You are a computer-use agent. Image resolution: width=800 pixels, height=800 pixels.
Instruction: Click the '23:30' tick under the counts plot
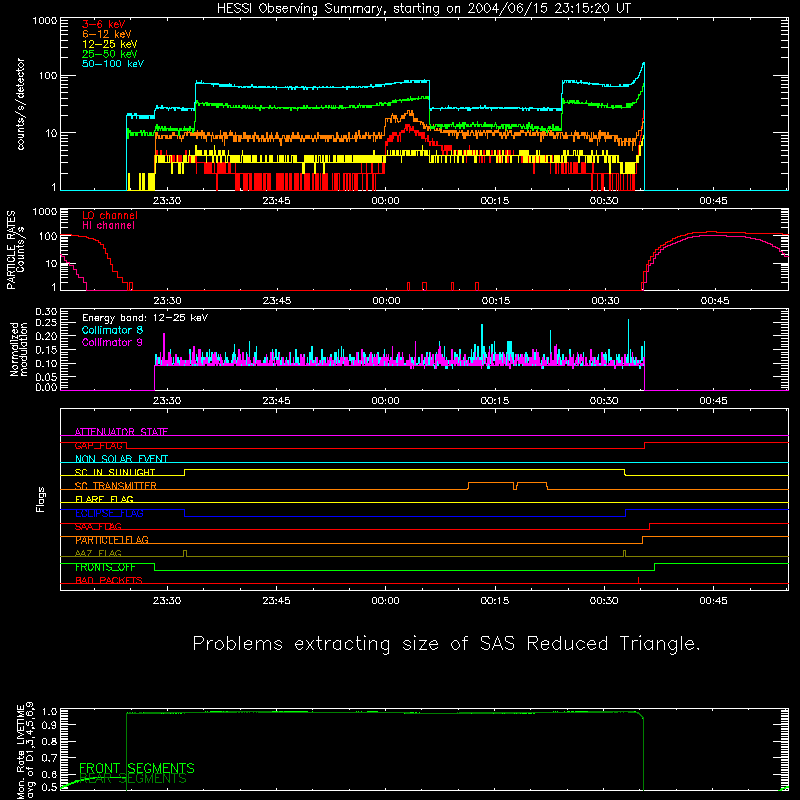pos(167,201)
